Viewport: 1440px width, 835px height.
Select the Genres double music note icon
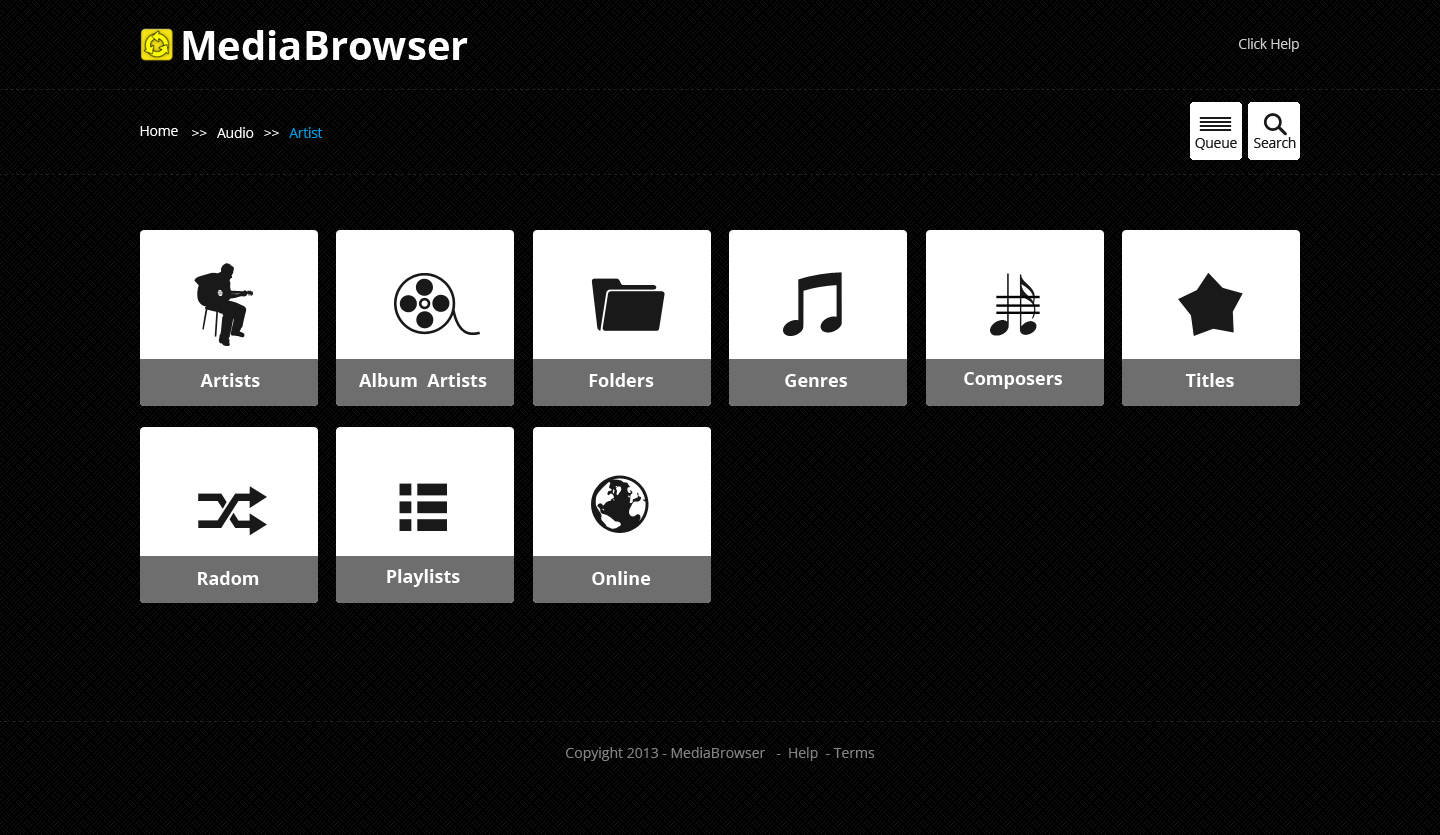813,304
